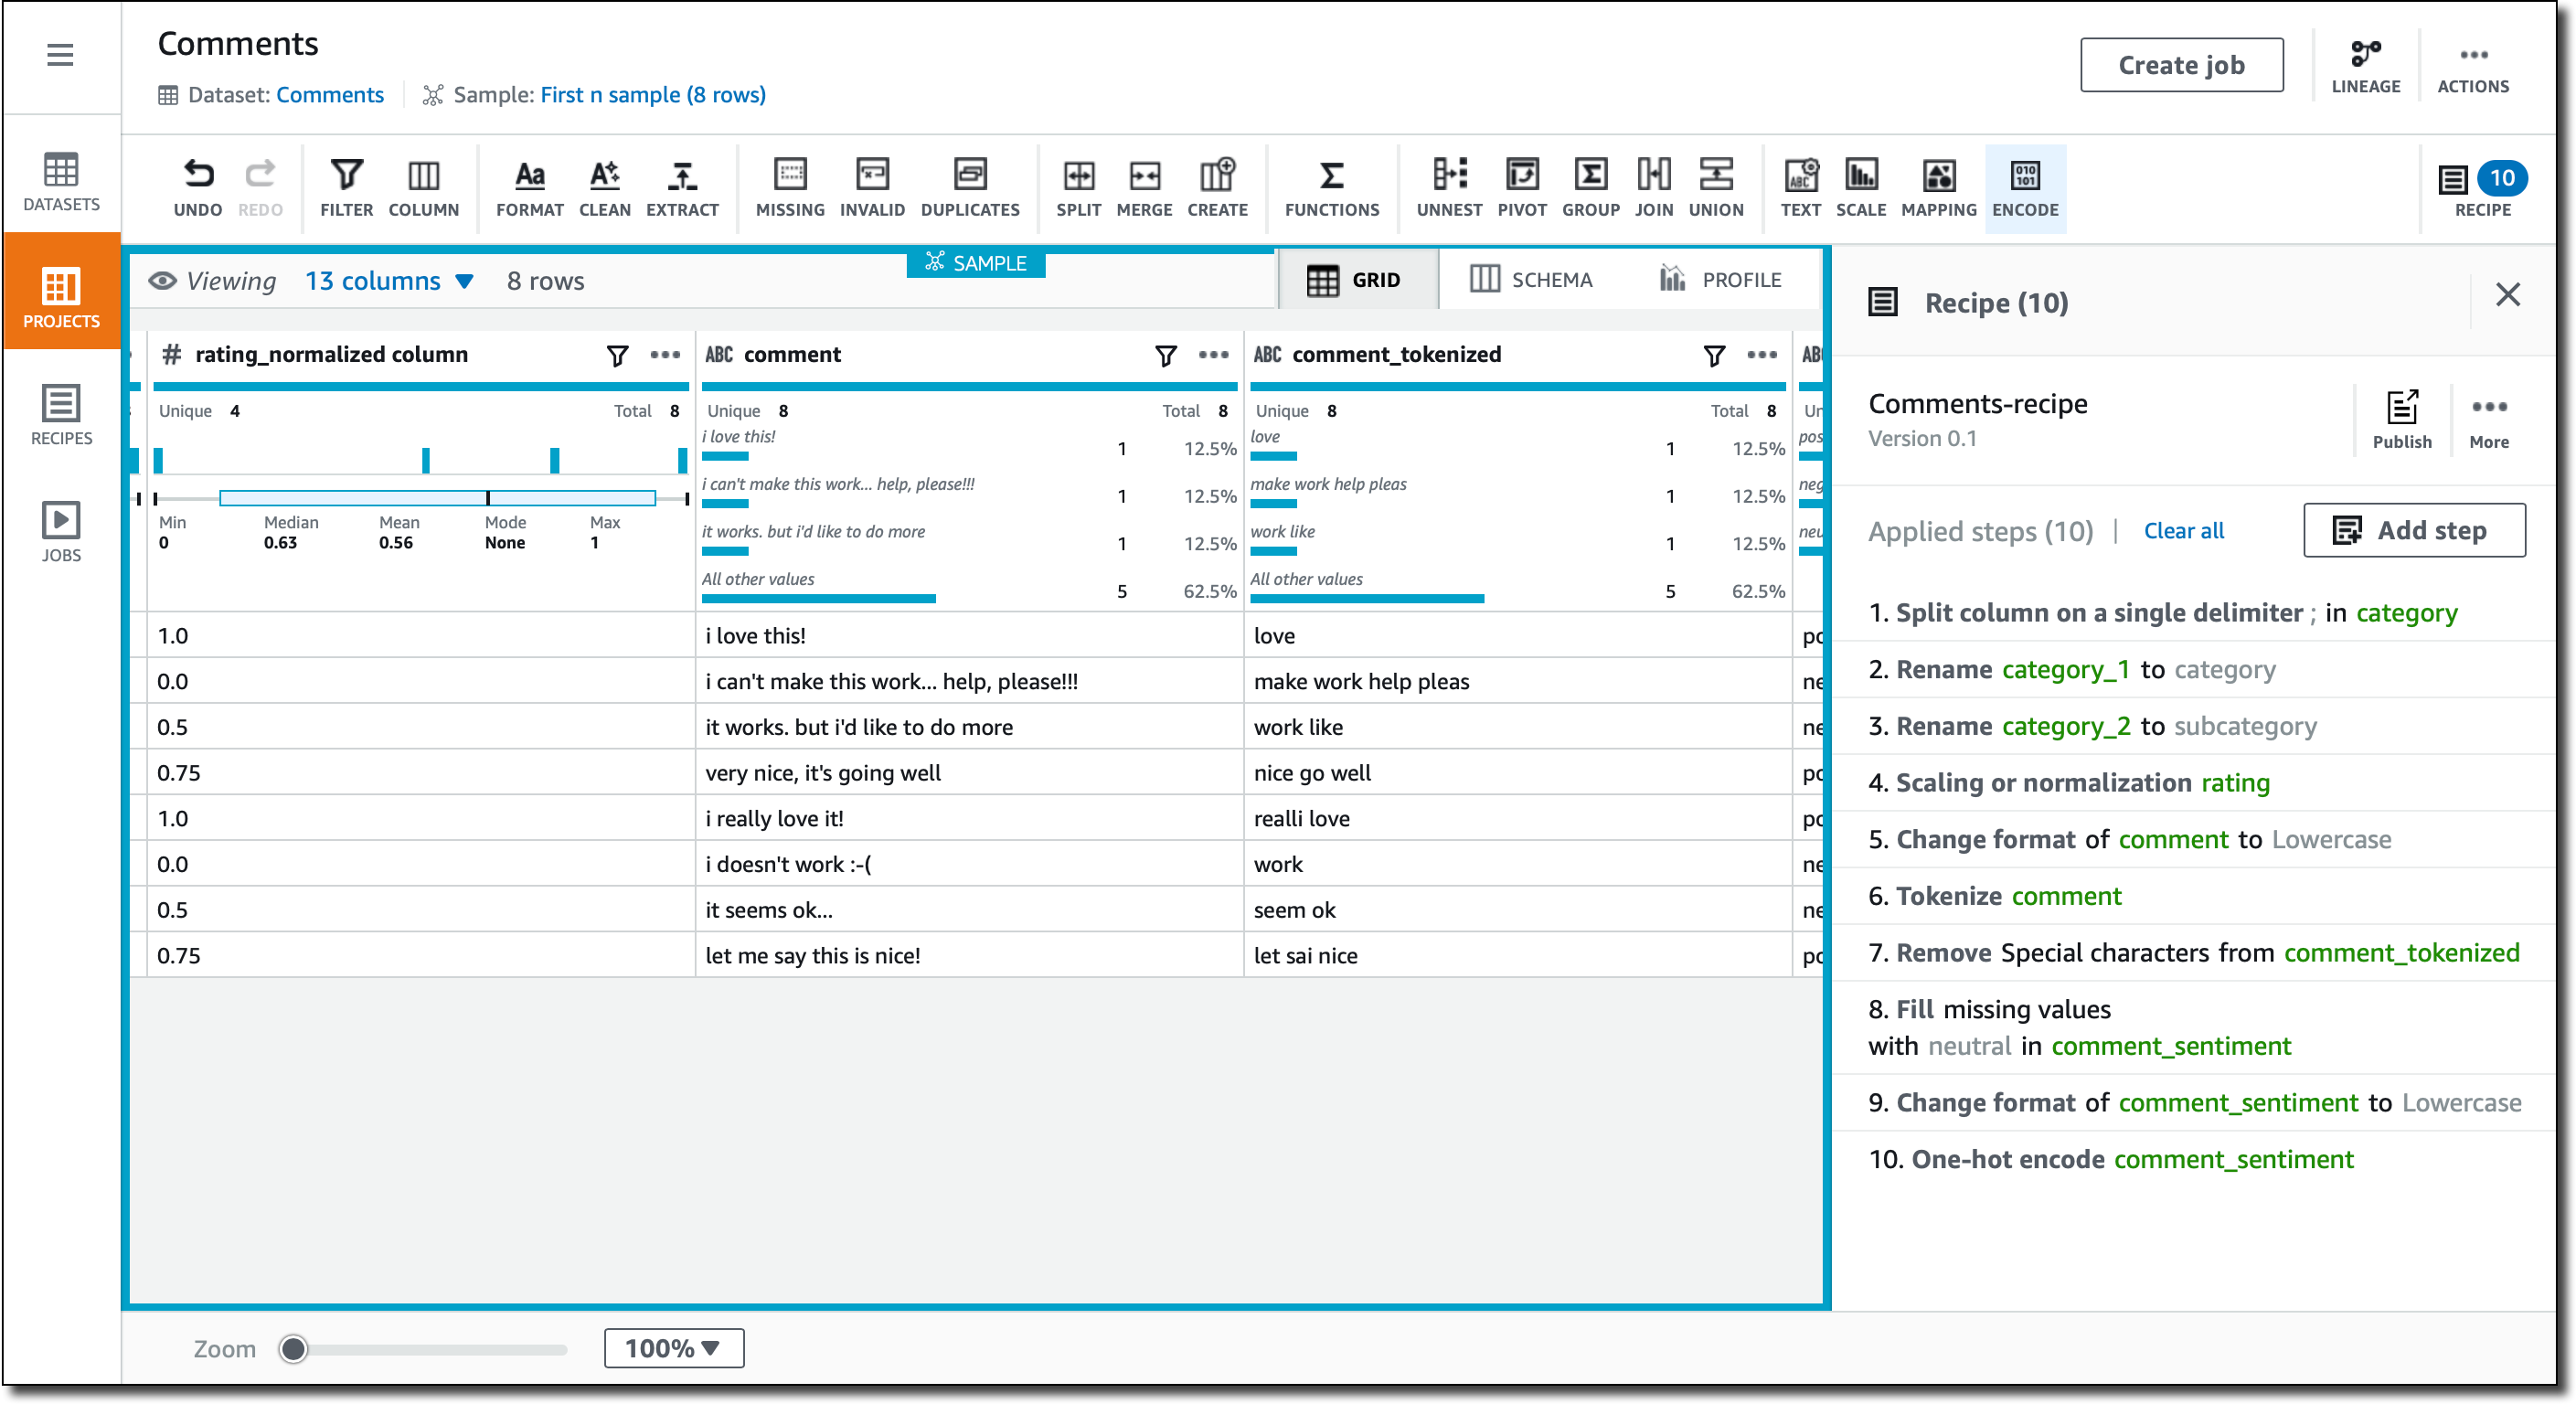The height and width of the screenshot is (1404, 2576).
Task: Open comment_tokenized column options menu
Action: click(x=1762, y=355)
